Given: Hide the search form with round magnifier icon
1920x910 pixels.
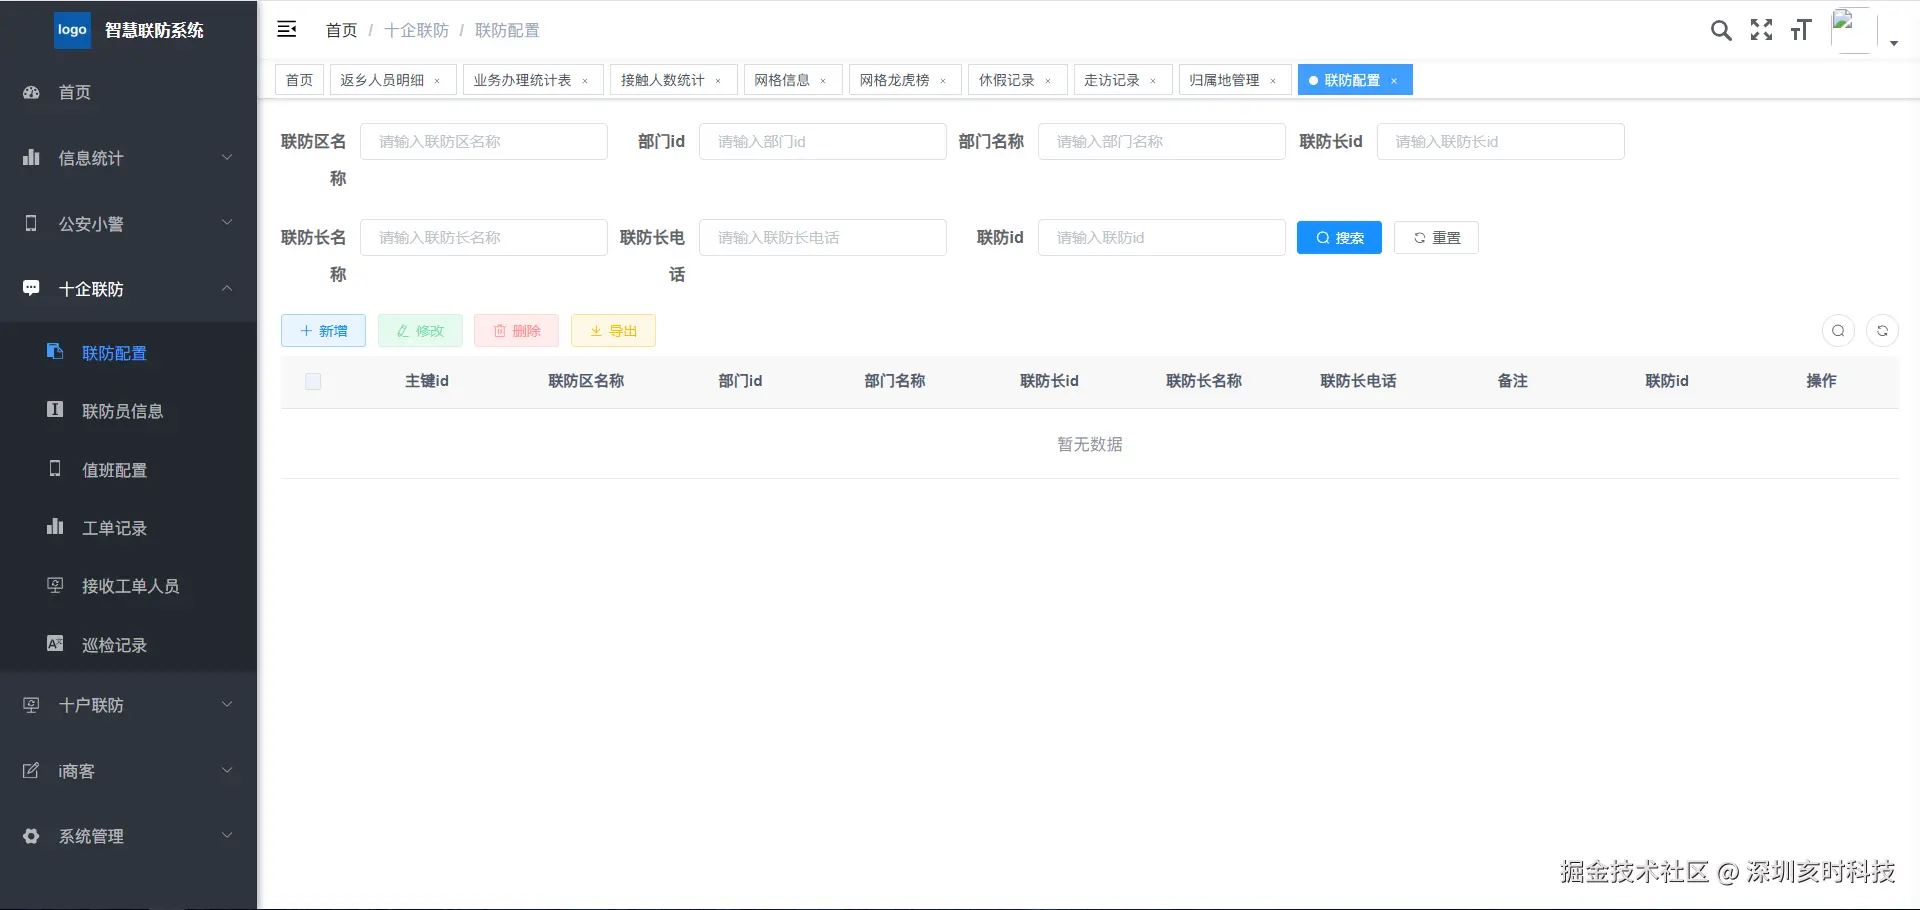Looking at the screenshot, I should (x=1838, y=331).
